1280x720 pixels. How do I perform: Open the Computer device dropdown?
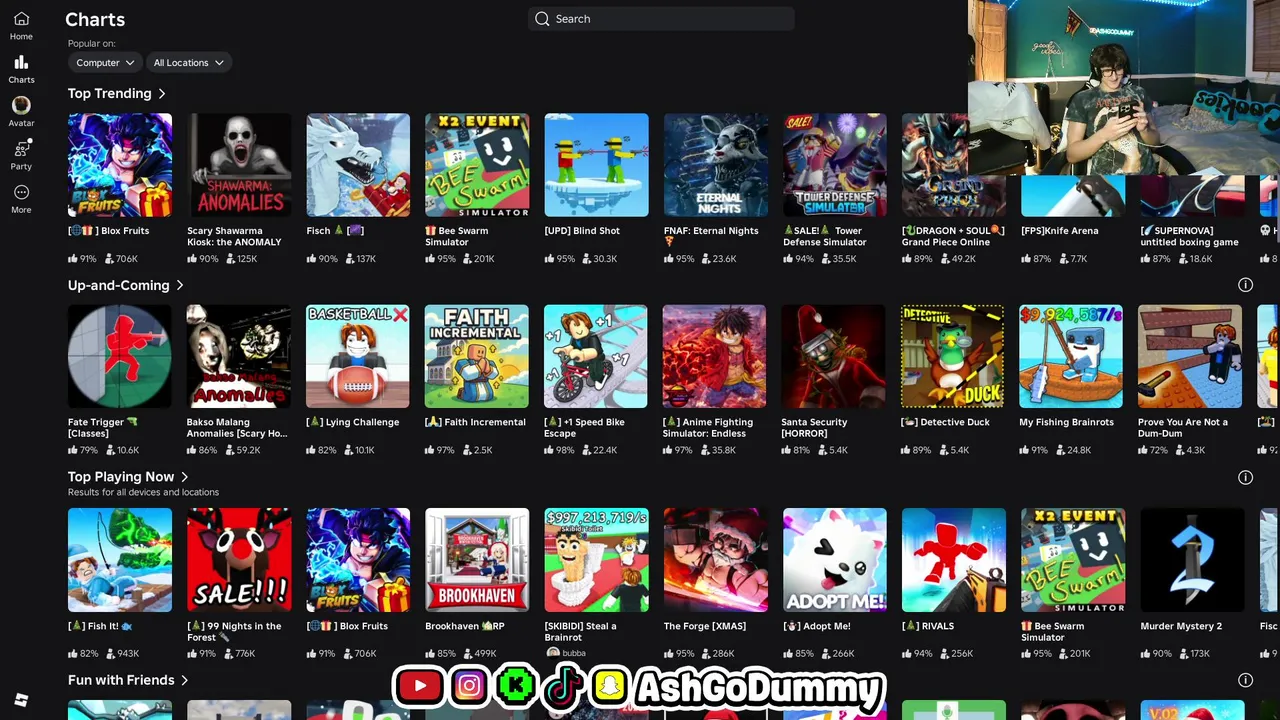(104, 62)
